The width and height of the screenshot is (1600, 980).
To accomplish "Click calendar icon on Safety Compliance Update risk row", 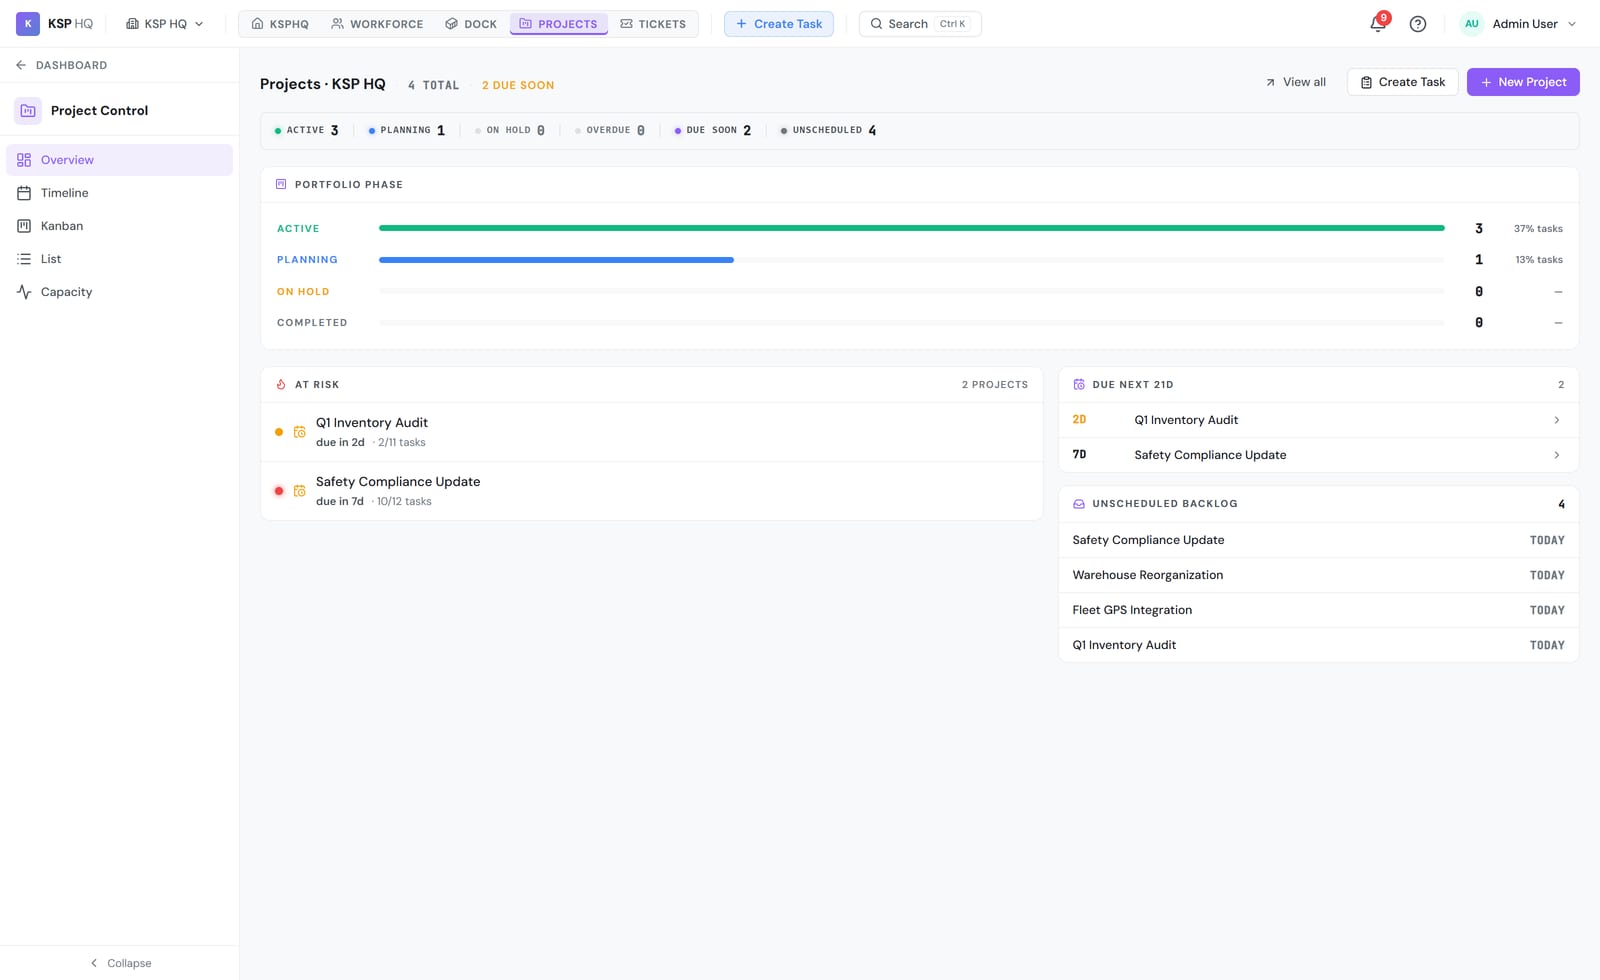I will (x=299, y=491).
